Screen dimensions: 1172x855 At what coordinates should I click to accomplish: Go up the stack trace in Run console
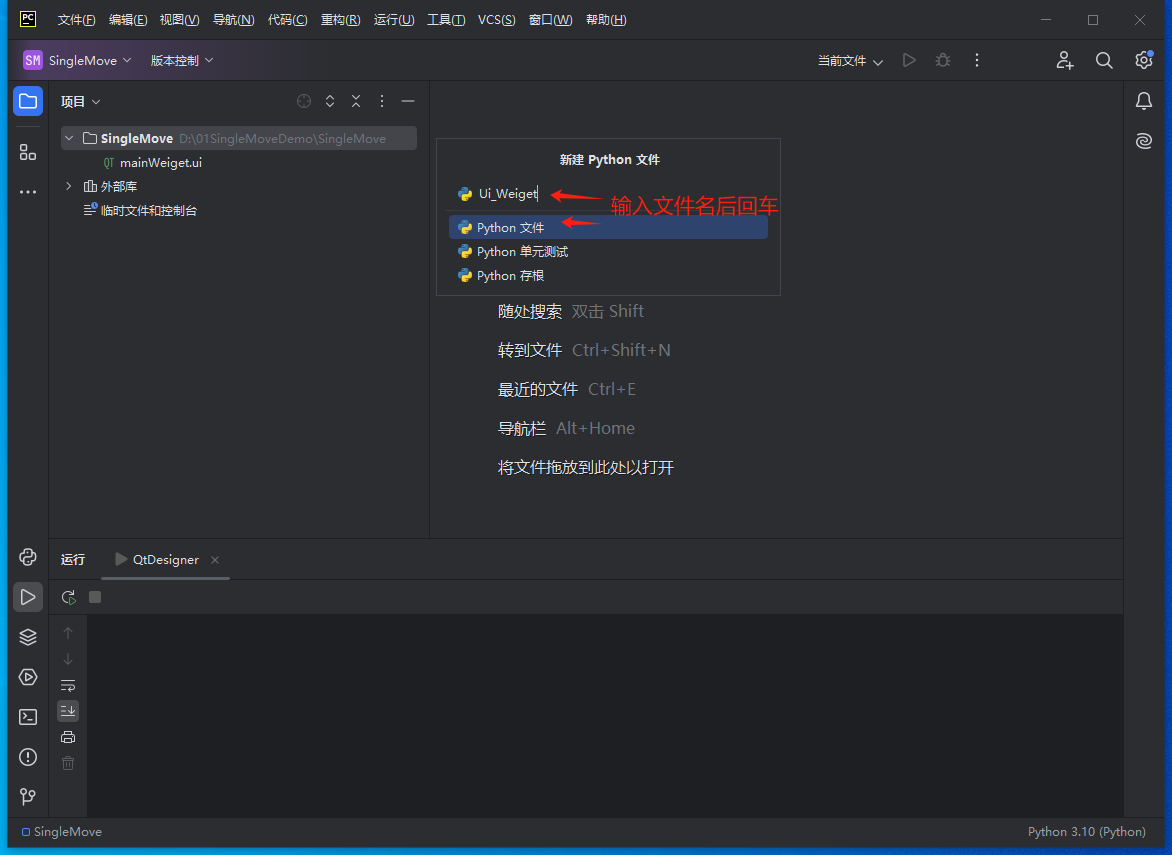click(x=68, y=633)
